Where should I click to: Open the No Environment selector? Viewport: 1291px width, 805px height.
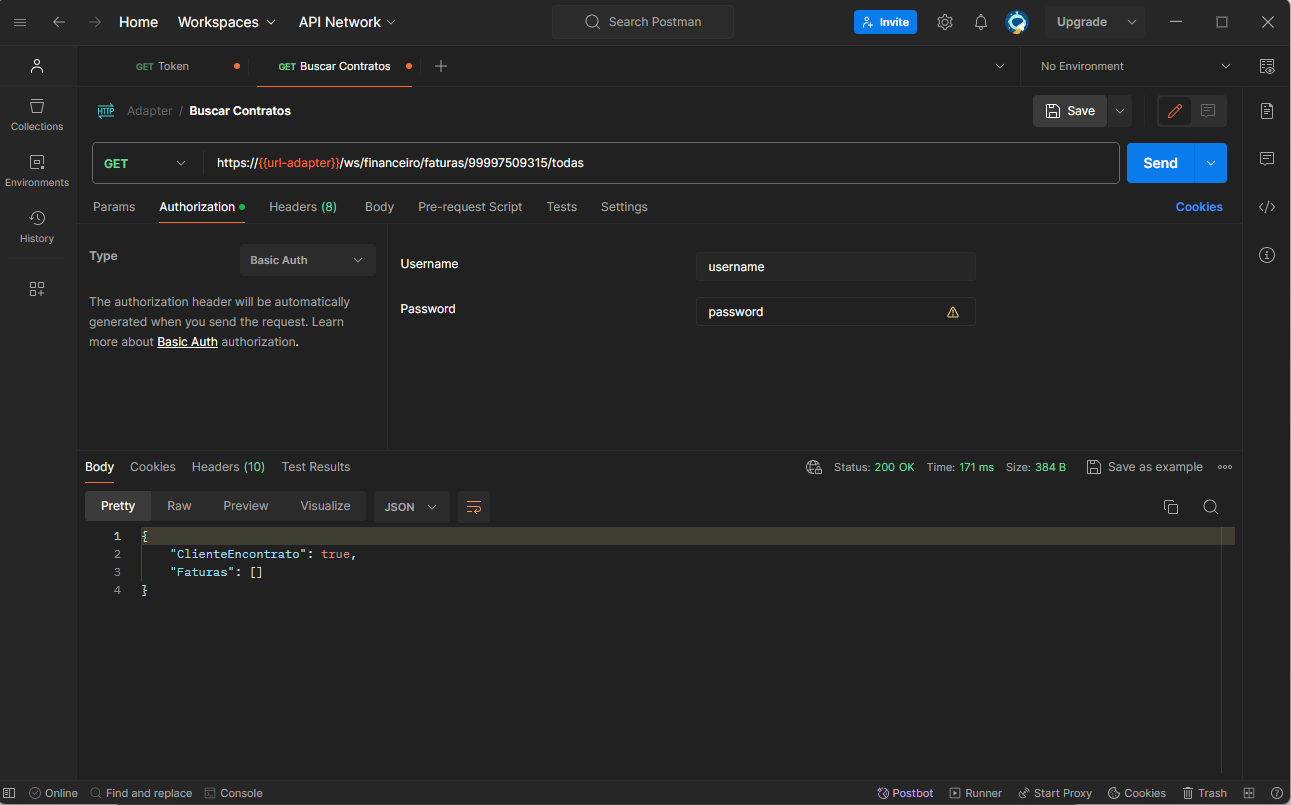click(1135, 66)
